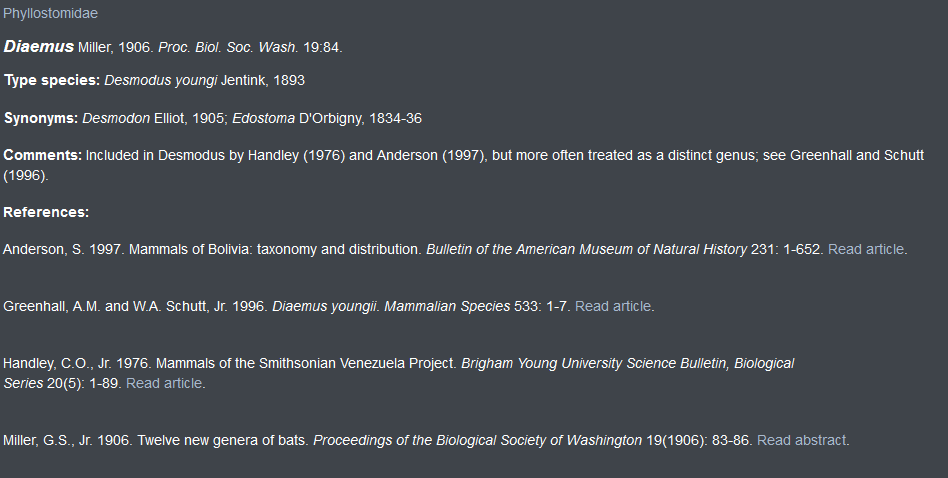Click the Edostoma synonym text
948x478 pixels.
coord(264,118)
